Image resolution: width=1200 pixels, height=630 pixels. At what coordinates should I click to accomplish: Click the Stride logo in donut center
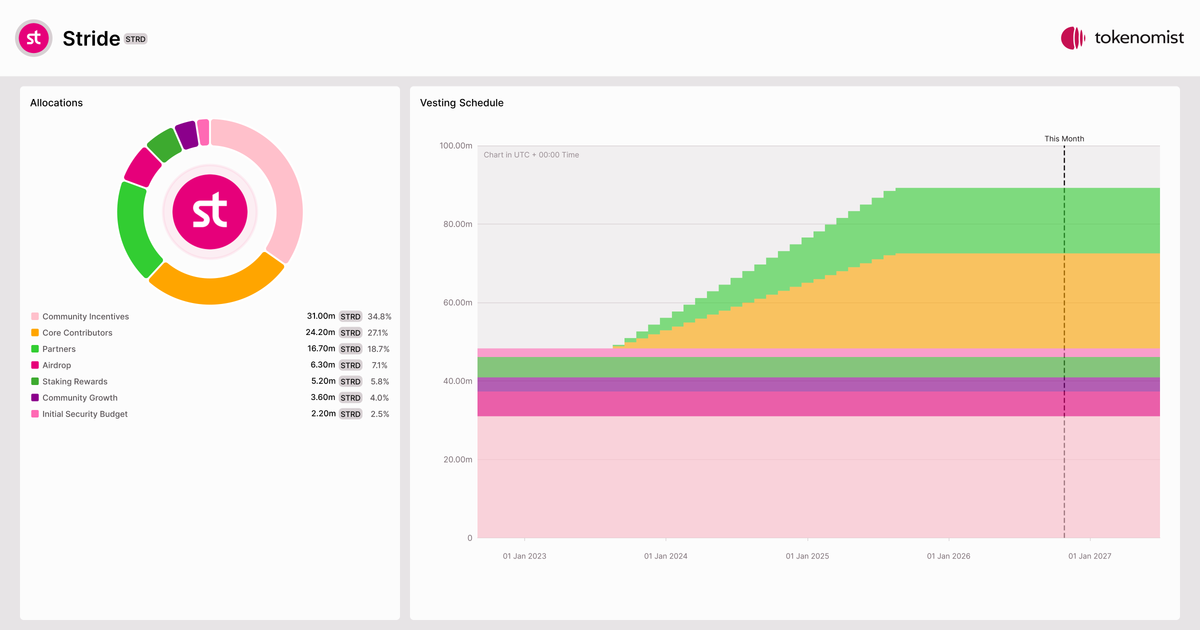(210, 211)
